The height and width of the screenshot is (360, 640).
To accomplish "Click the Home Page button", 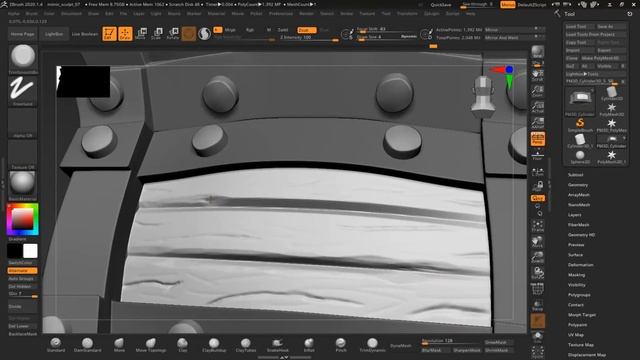I will 22,34.
